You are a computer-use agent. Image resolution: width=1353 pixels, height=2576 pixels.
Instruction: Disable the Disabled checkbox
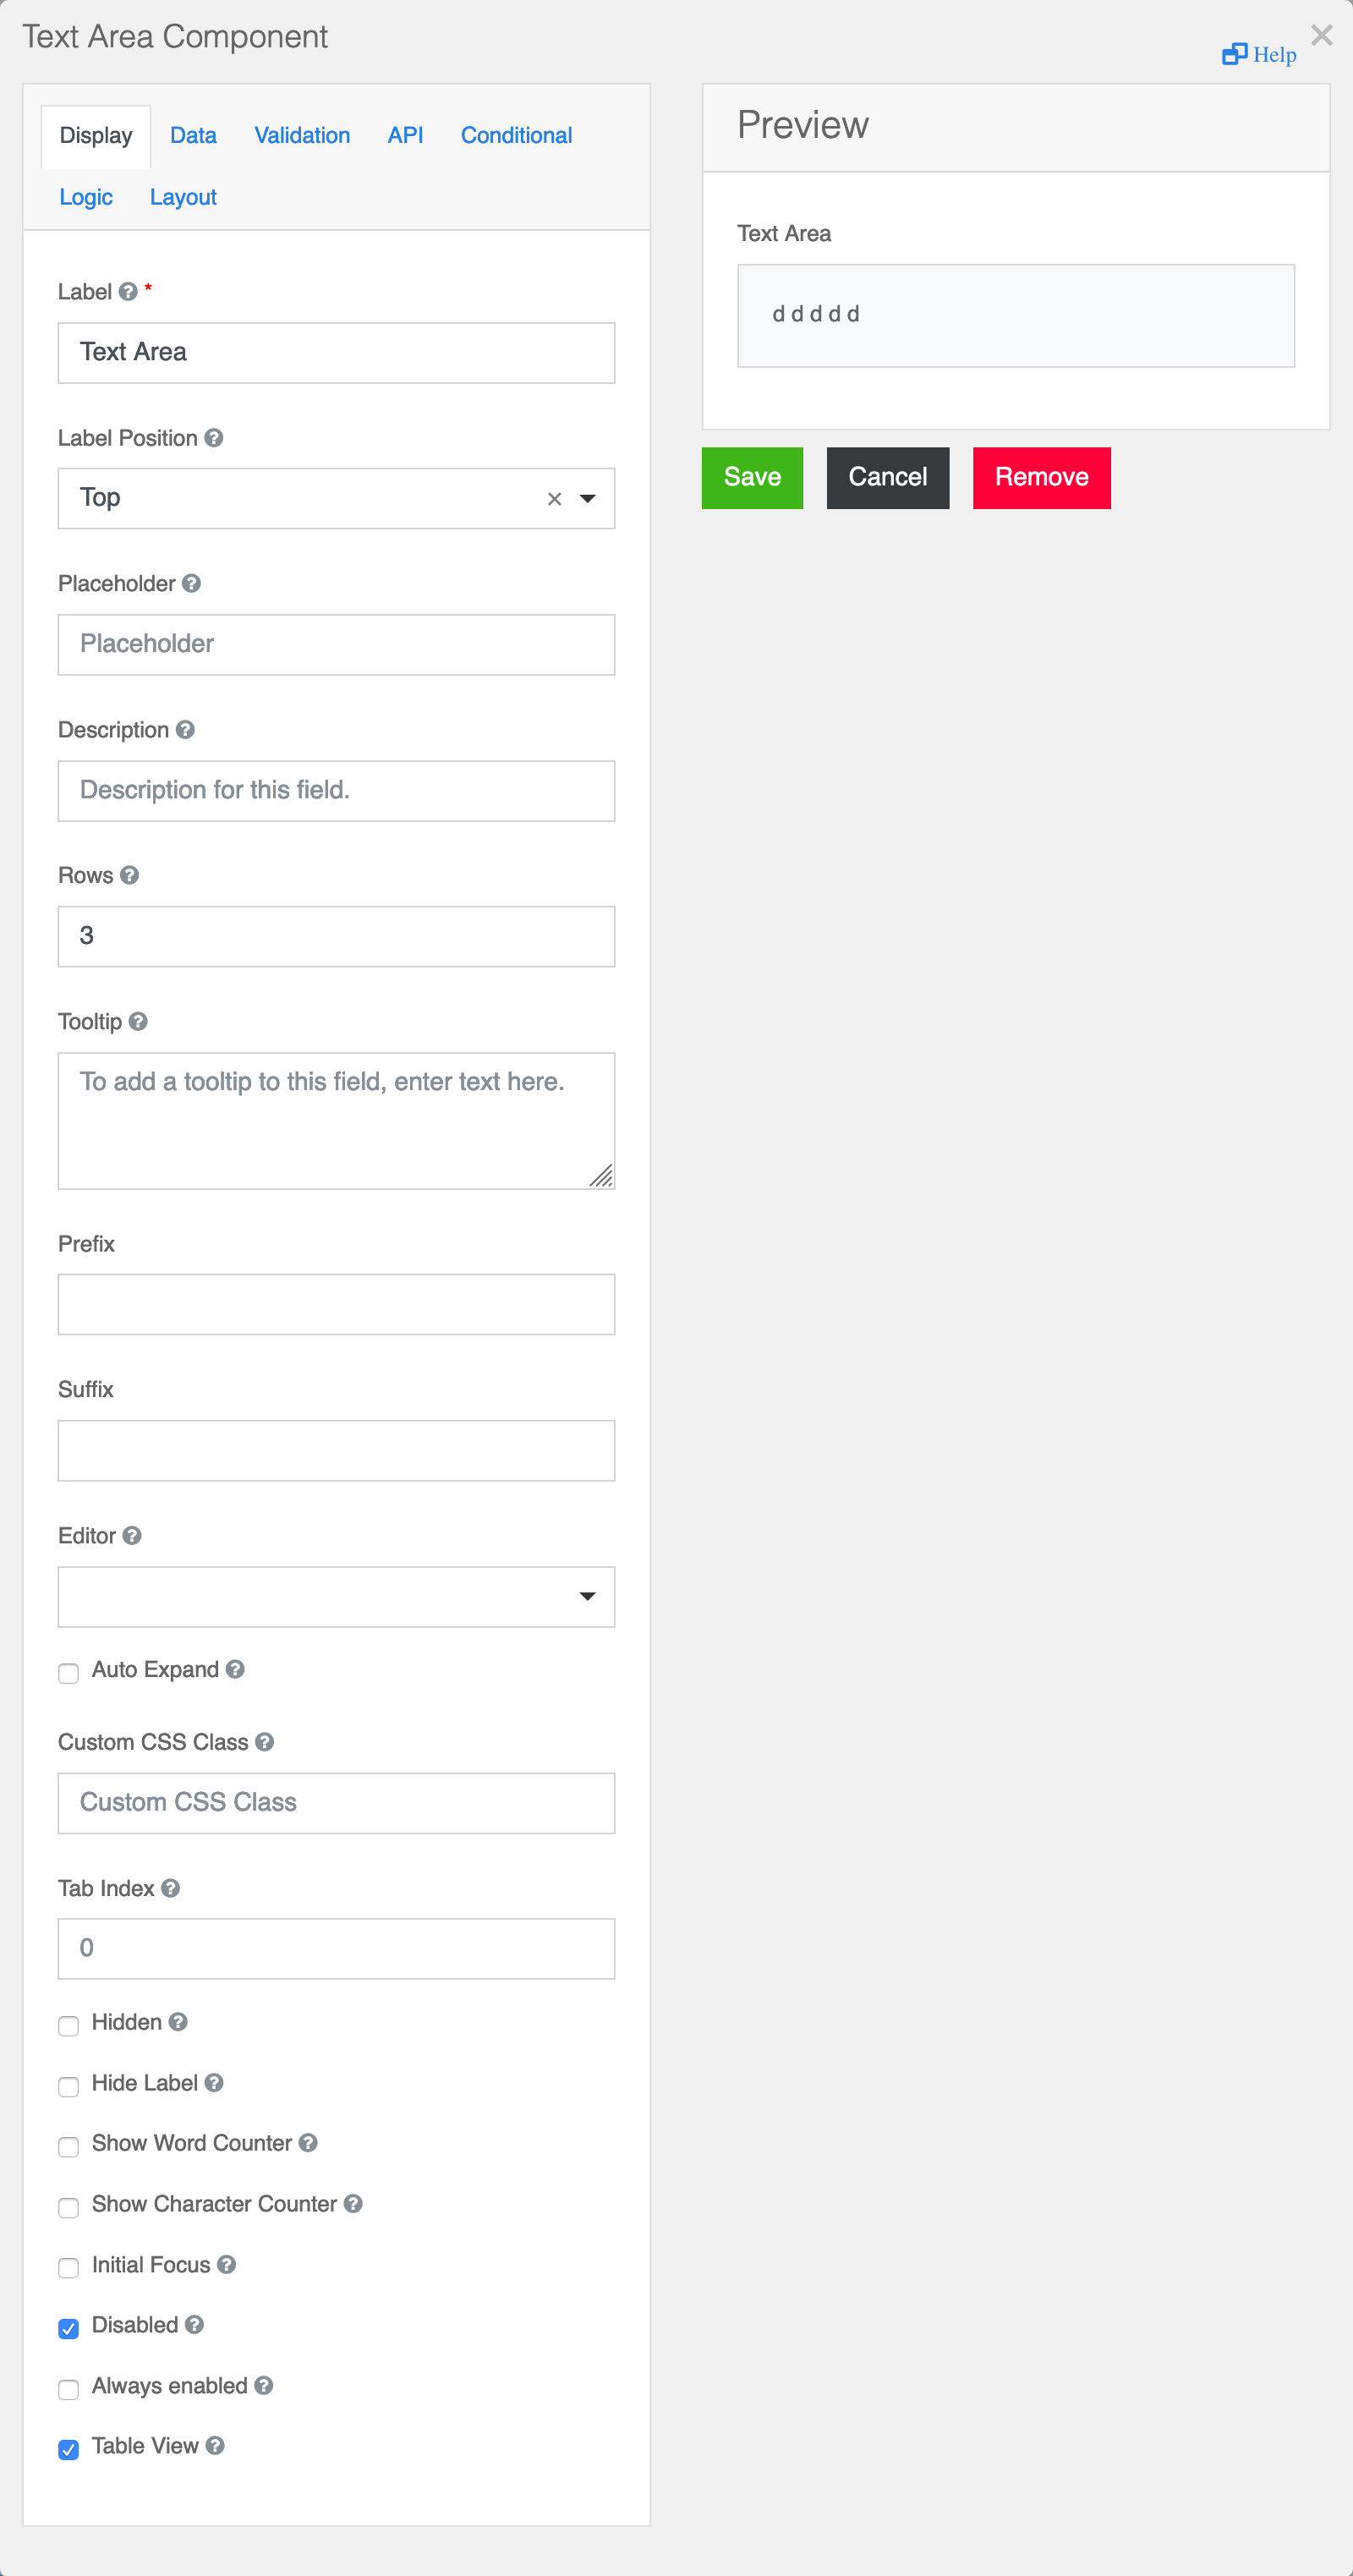click(x=68, y=2329)
